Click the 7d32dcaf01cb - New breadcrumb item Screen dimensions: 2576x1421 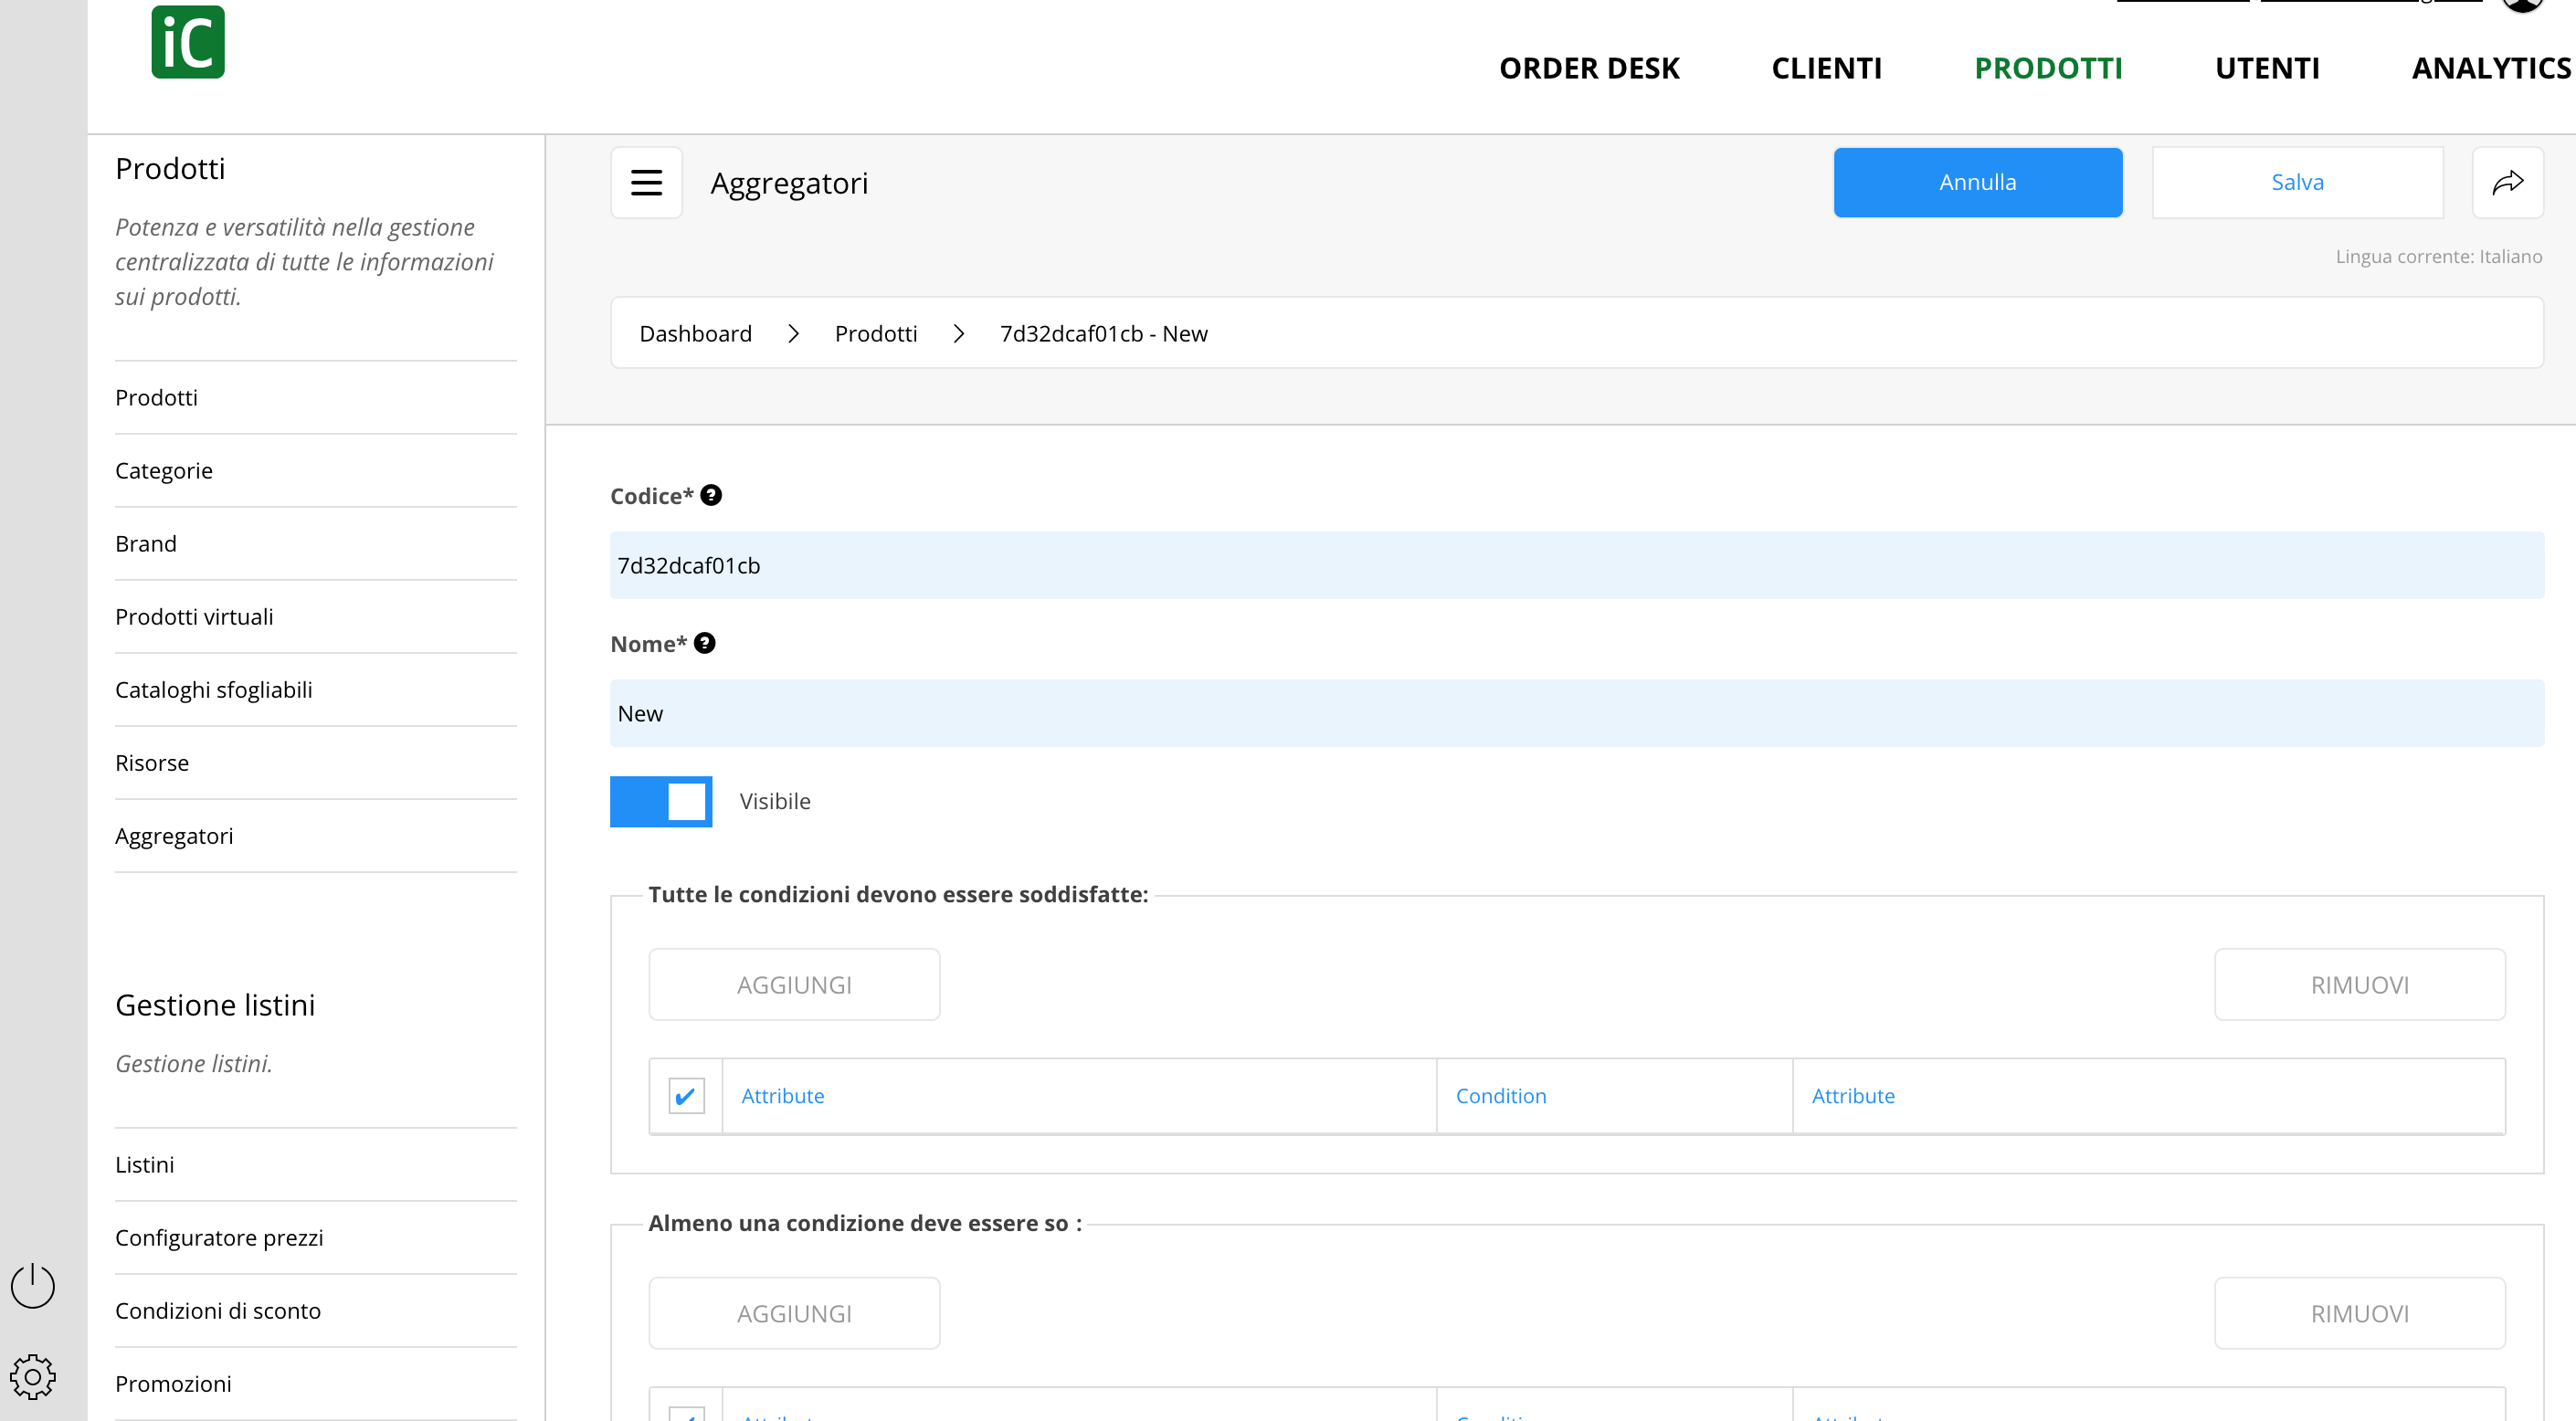(1103, 334)
